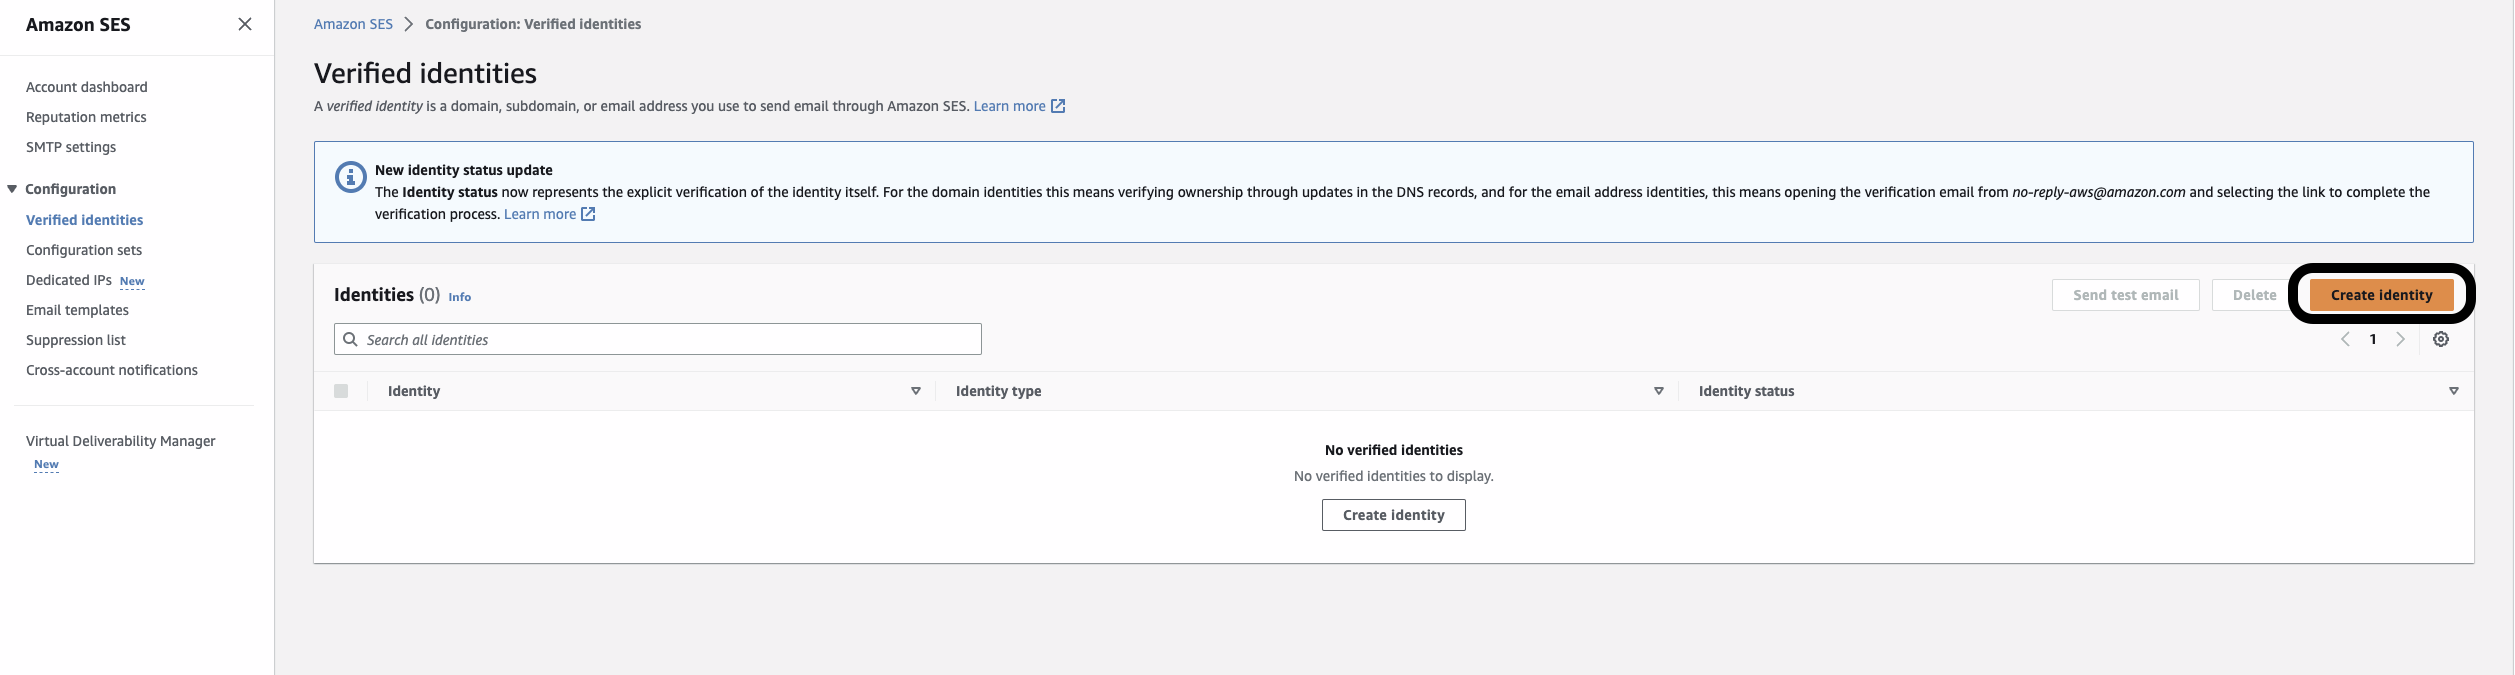Viewport: 2515px width, 675px height.
Task: Open table preferences gear icon
Action: (2441, 339)
